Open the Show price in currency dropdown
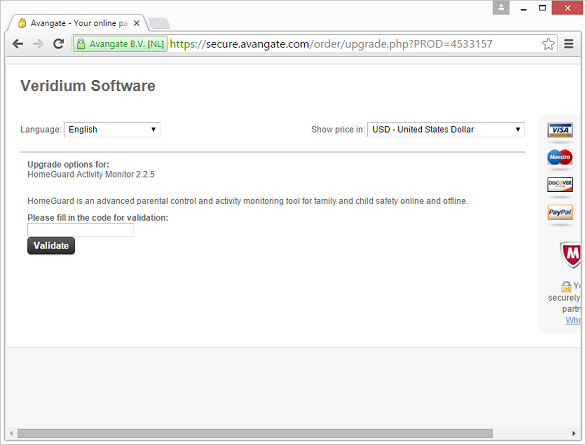586x445 pixels. [x=446, y=130]
